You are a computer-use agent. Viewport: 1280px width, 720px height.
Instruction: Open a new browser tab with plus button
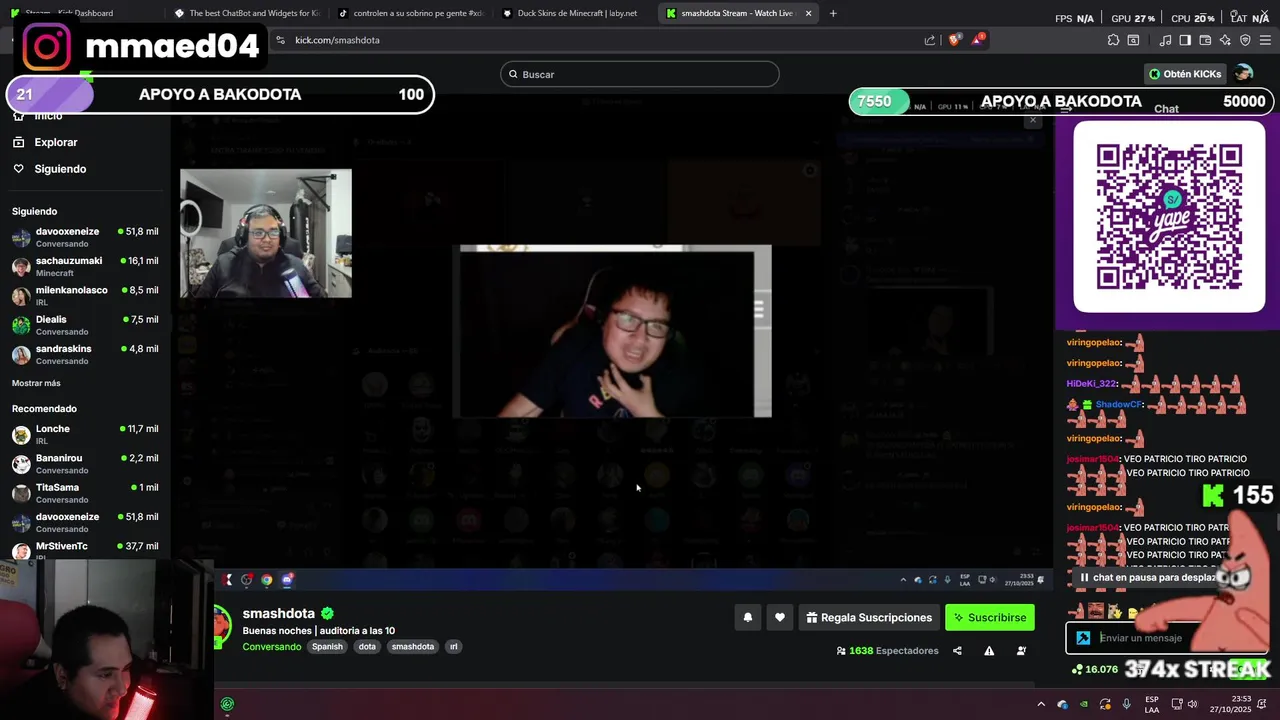(833, 13)
